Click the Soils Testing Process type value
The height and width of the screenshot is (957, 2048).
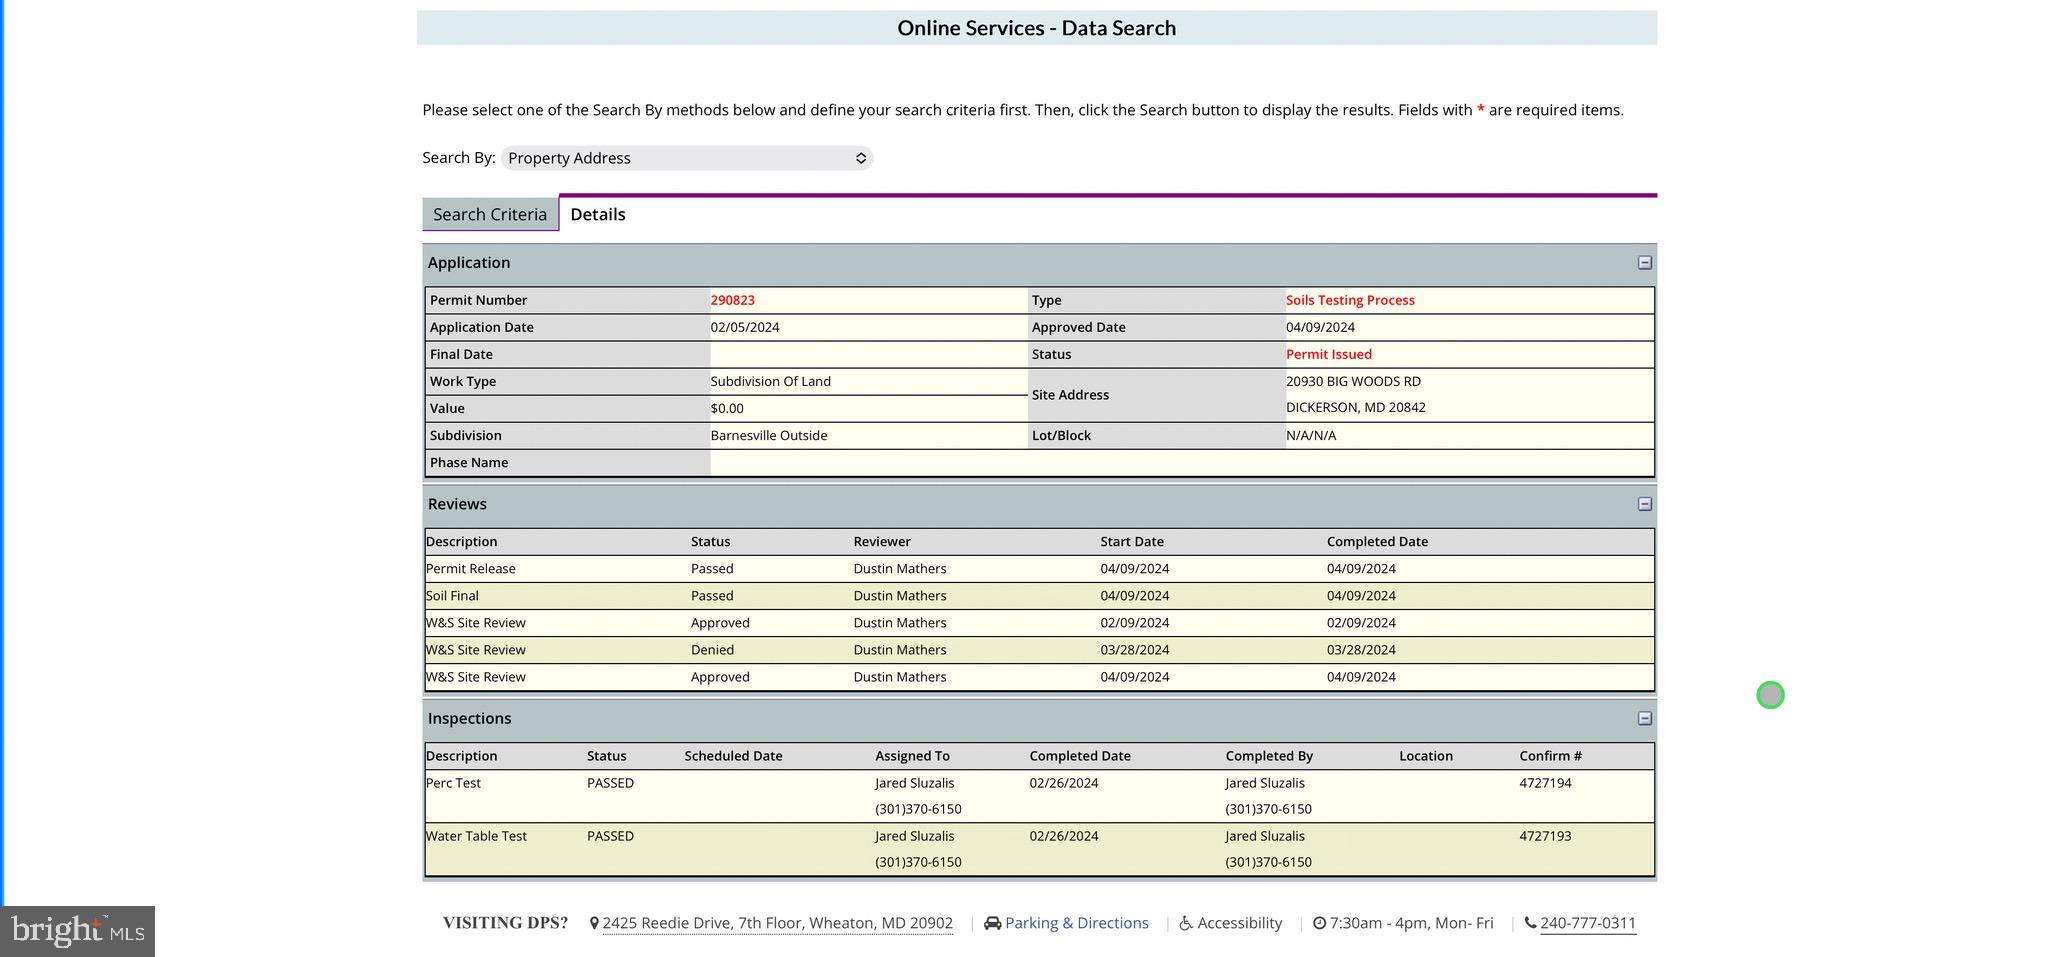[1350, 301]
